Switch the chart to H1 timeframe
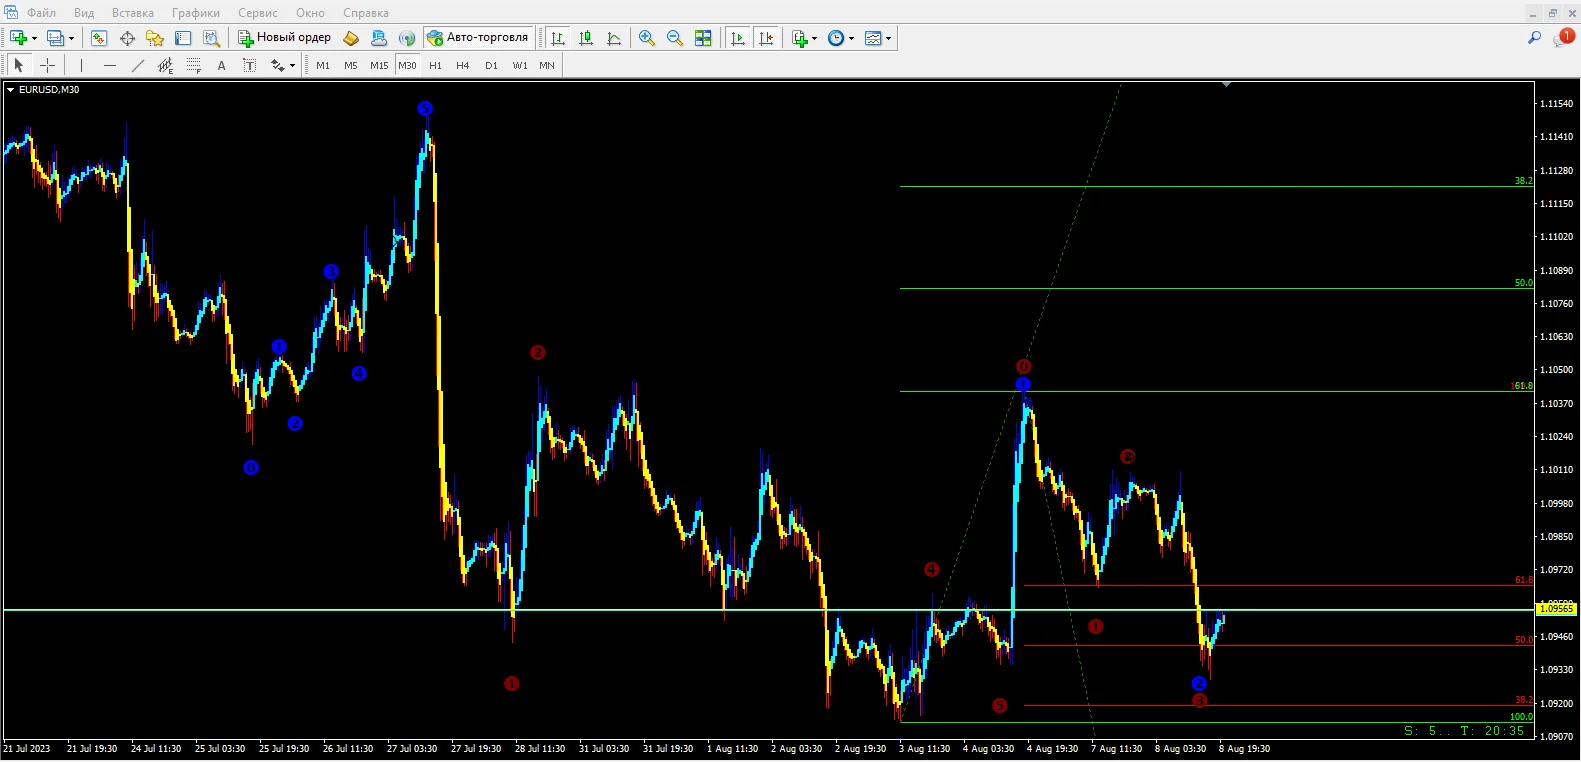 click(x=435, y=65)
